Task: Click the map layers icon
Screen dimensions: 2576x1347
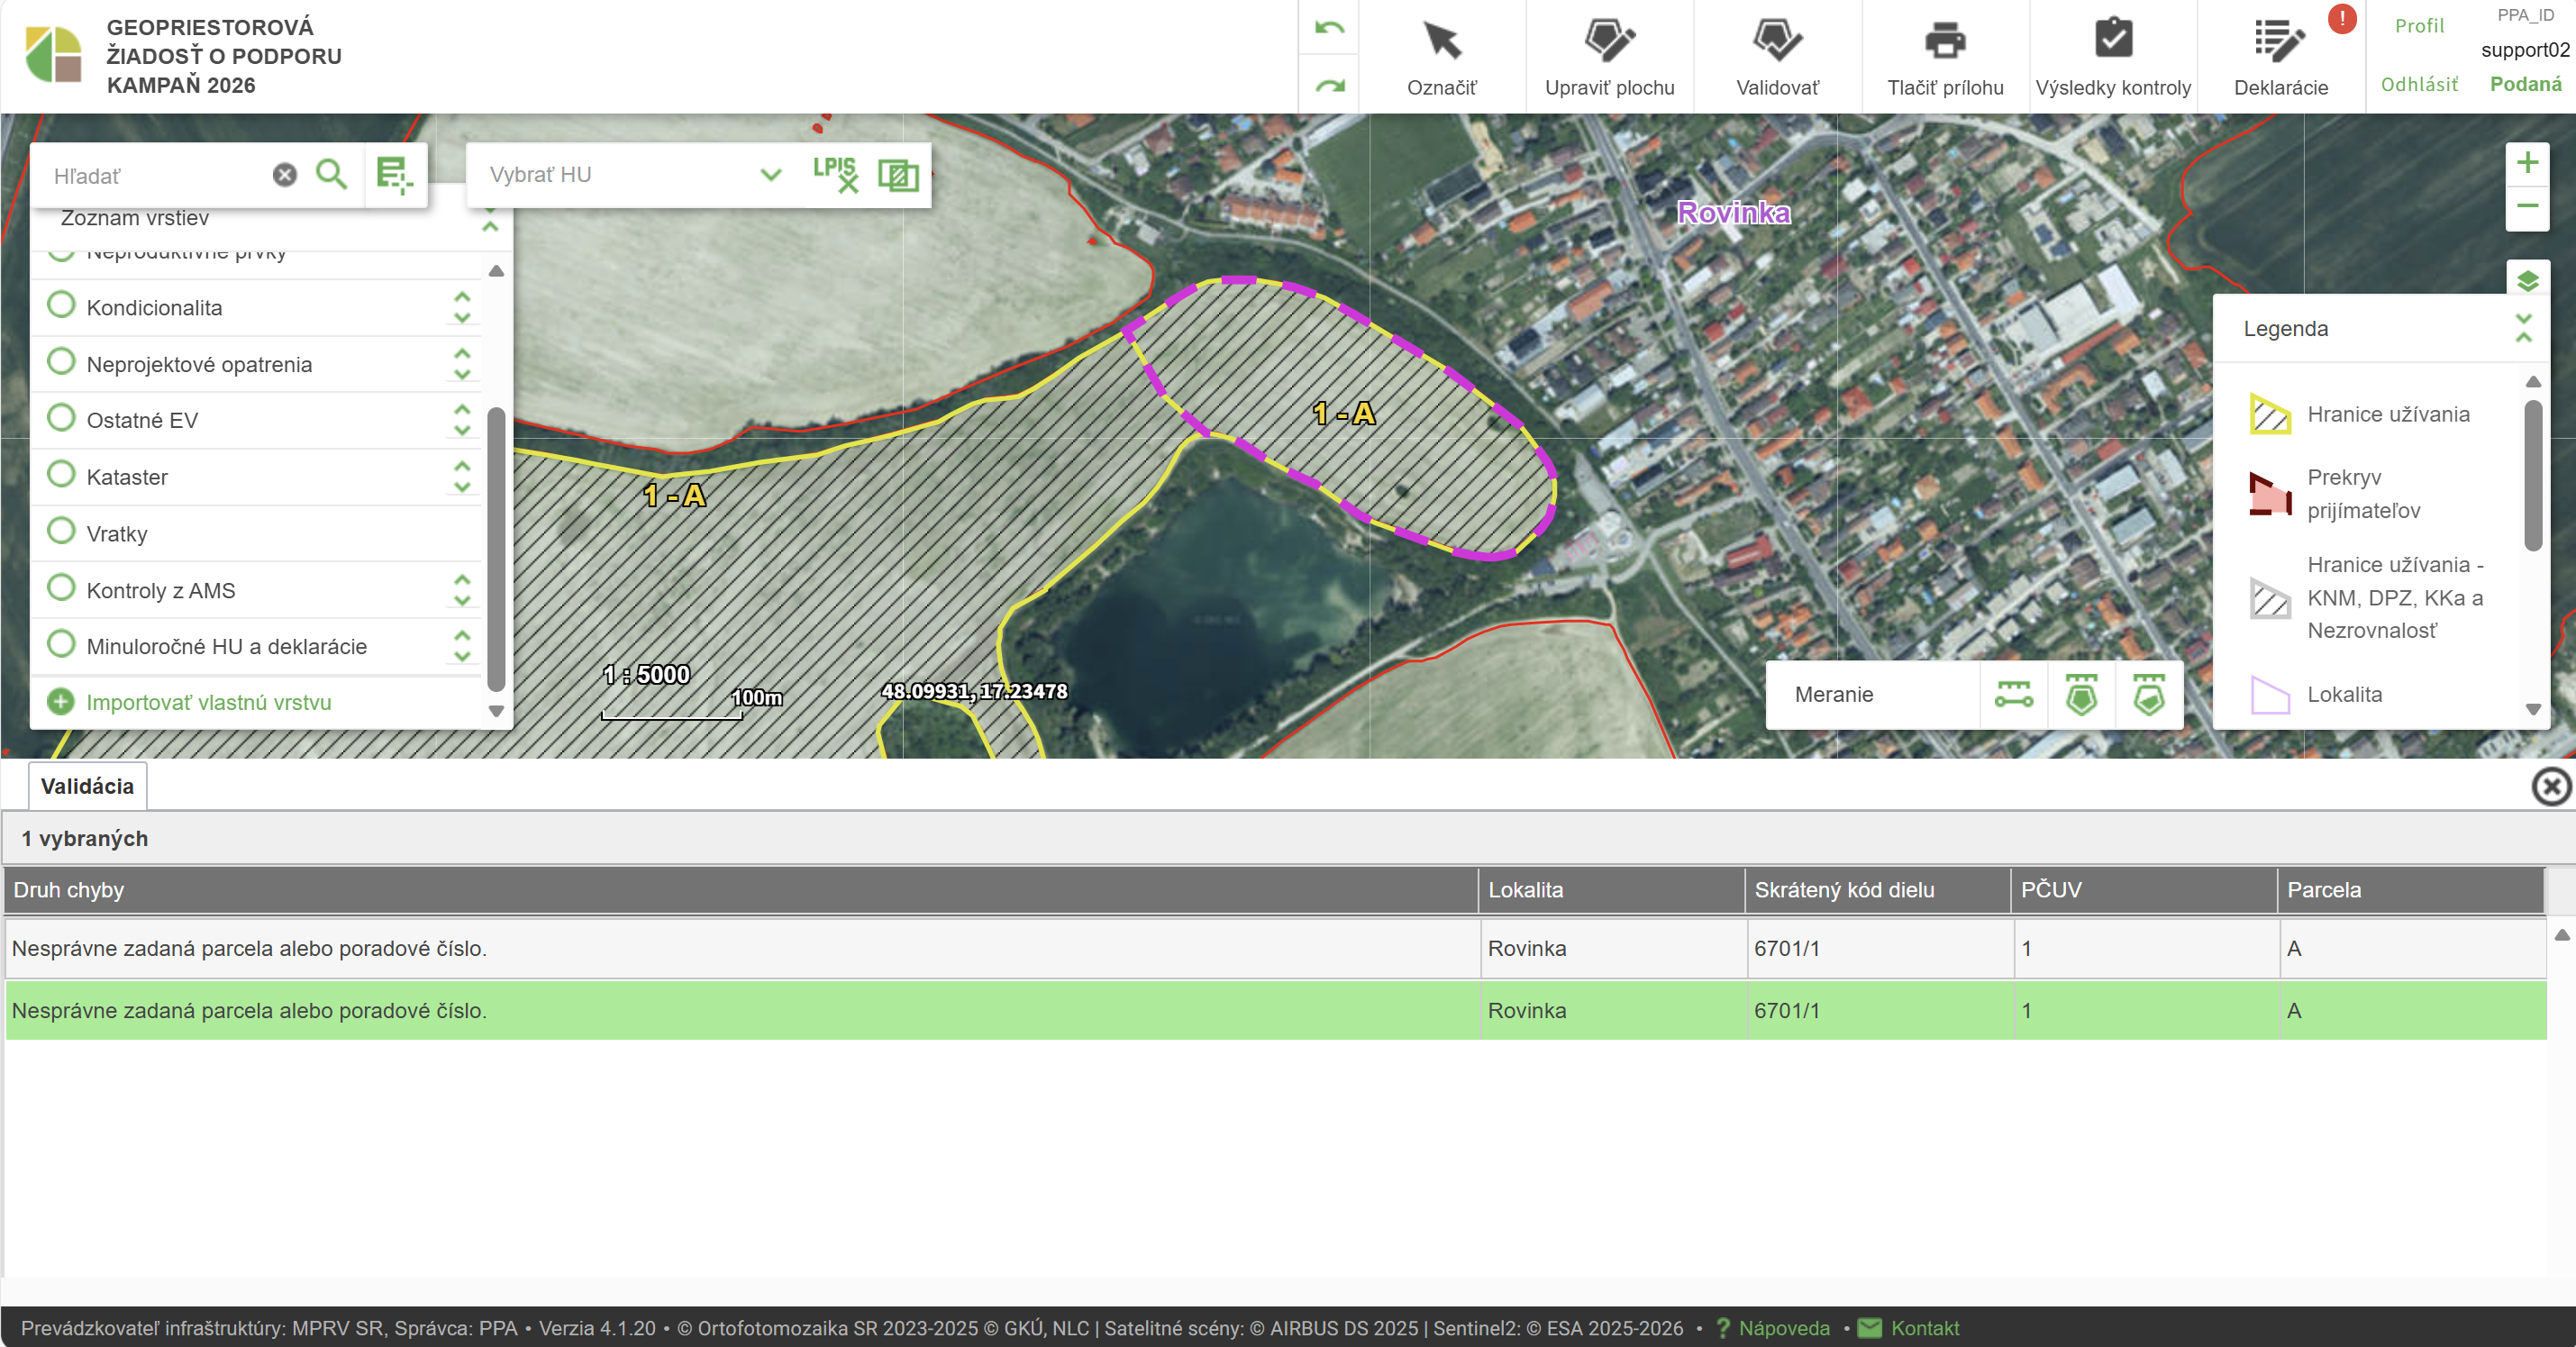Action: click(x=2527, y=281)
